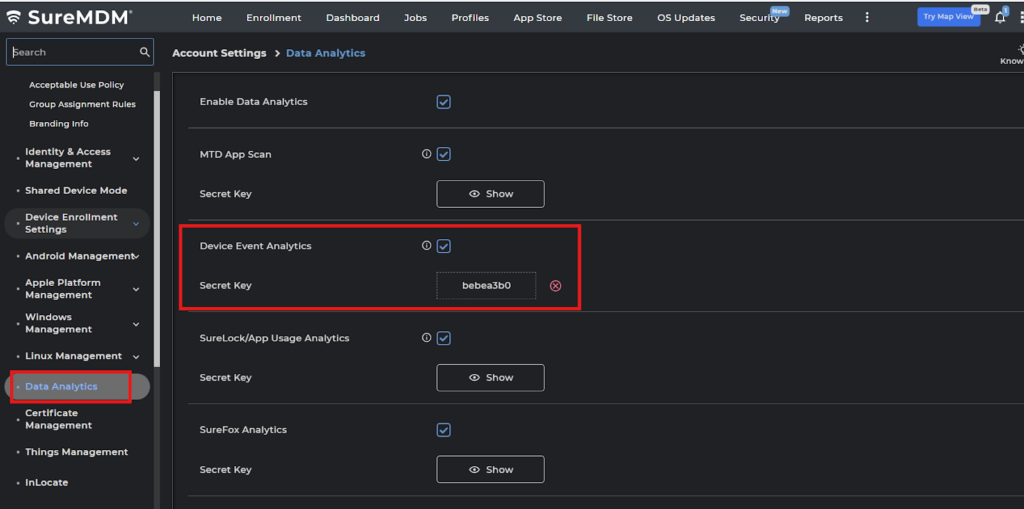Open the Enrollment menu
Screen dimensions: 1024x509
point(274,18)
